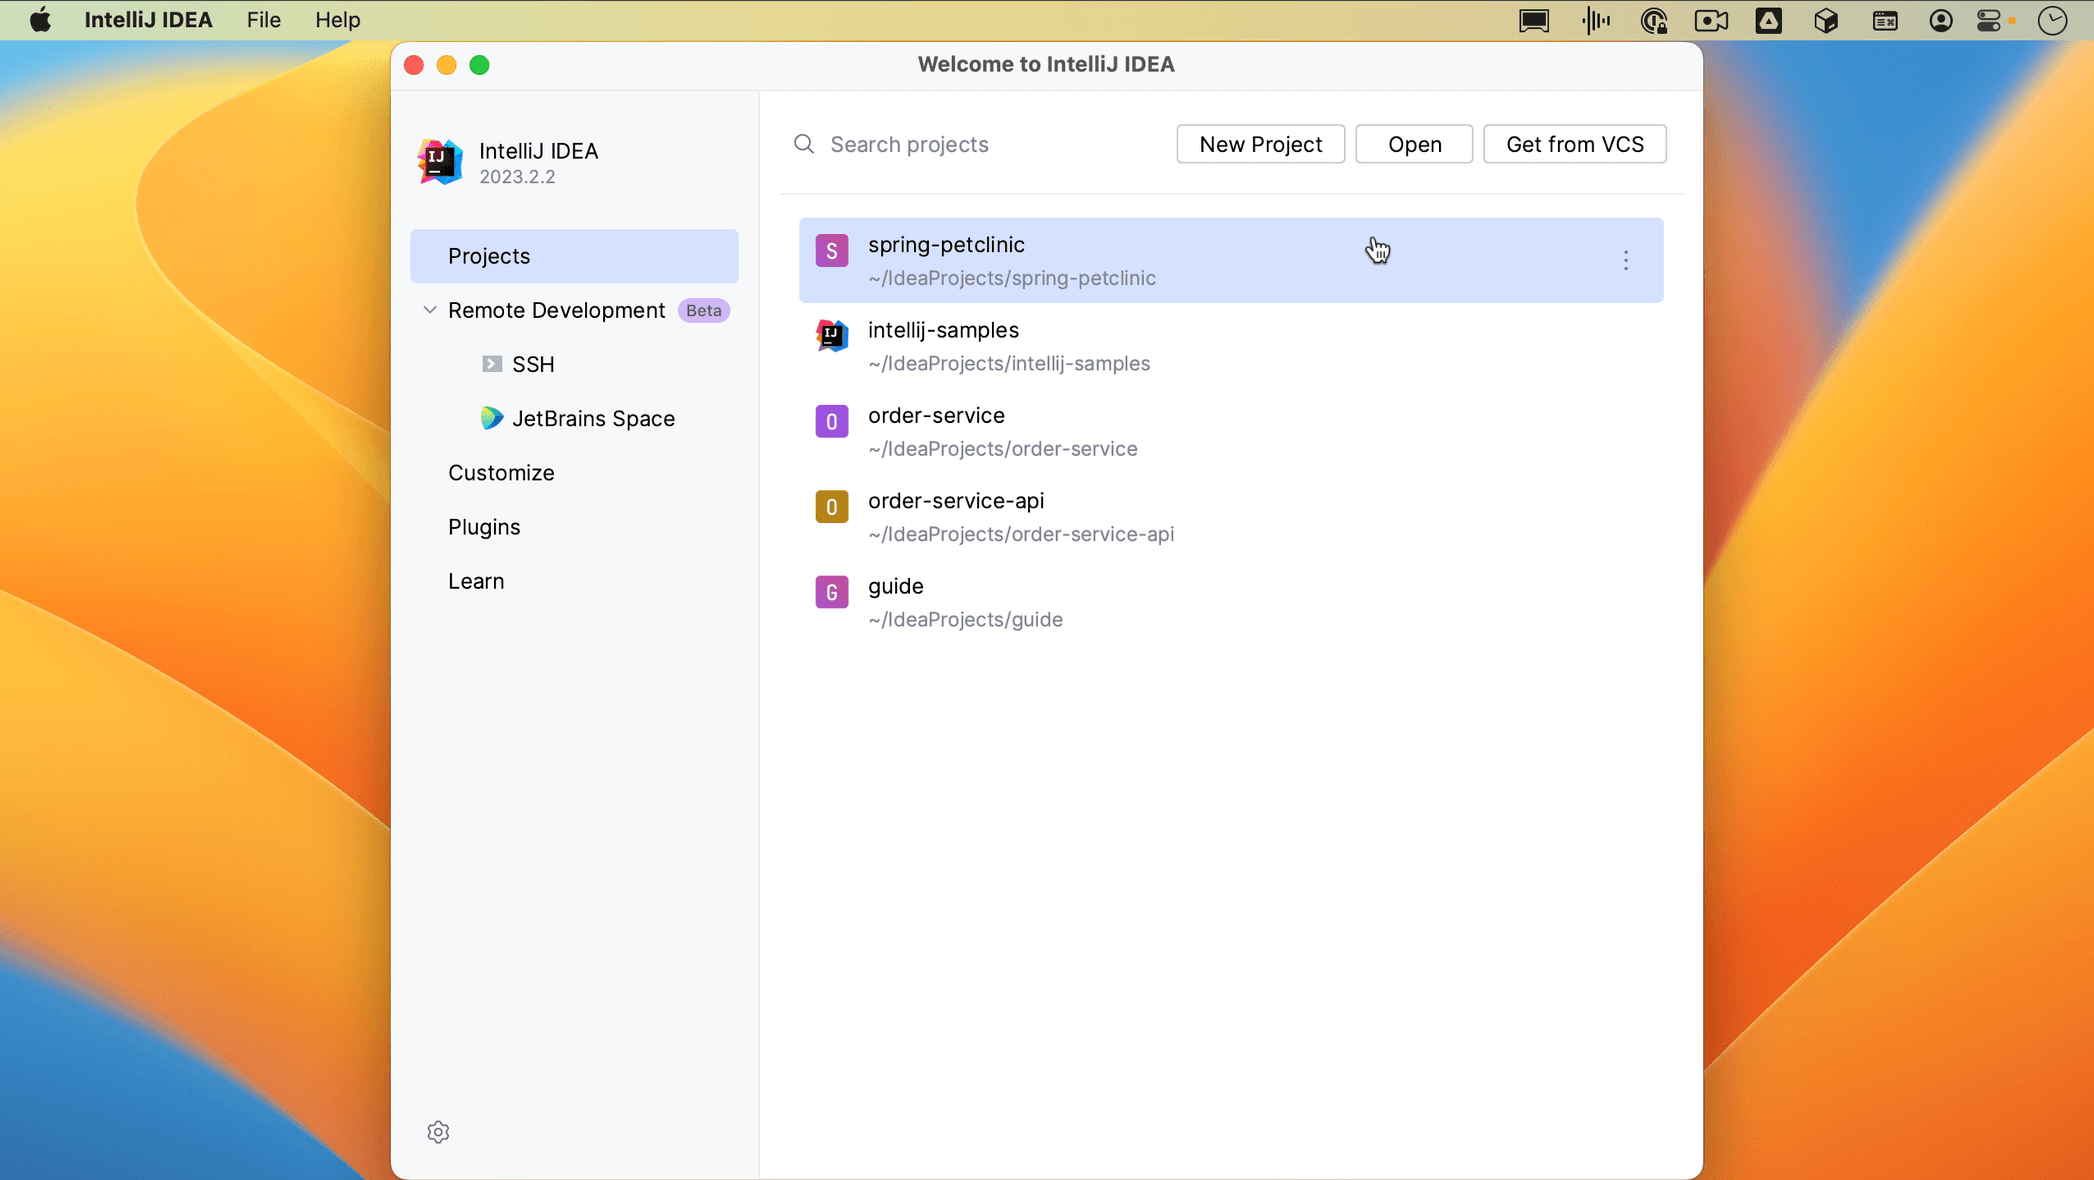Open the Help menu
The width and height of the screenshot is (2094, 1180).
(337, 20)
